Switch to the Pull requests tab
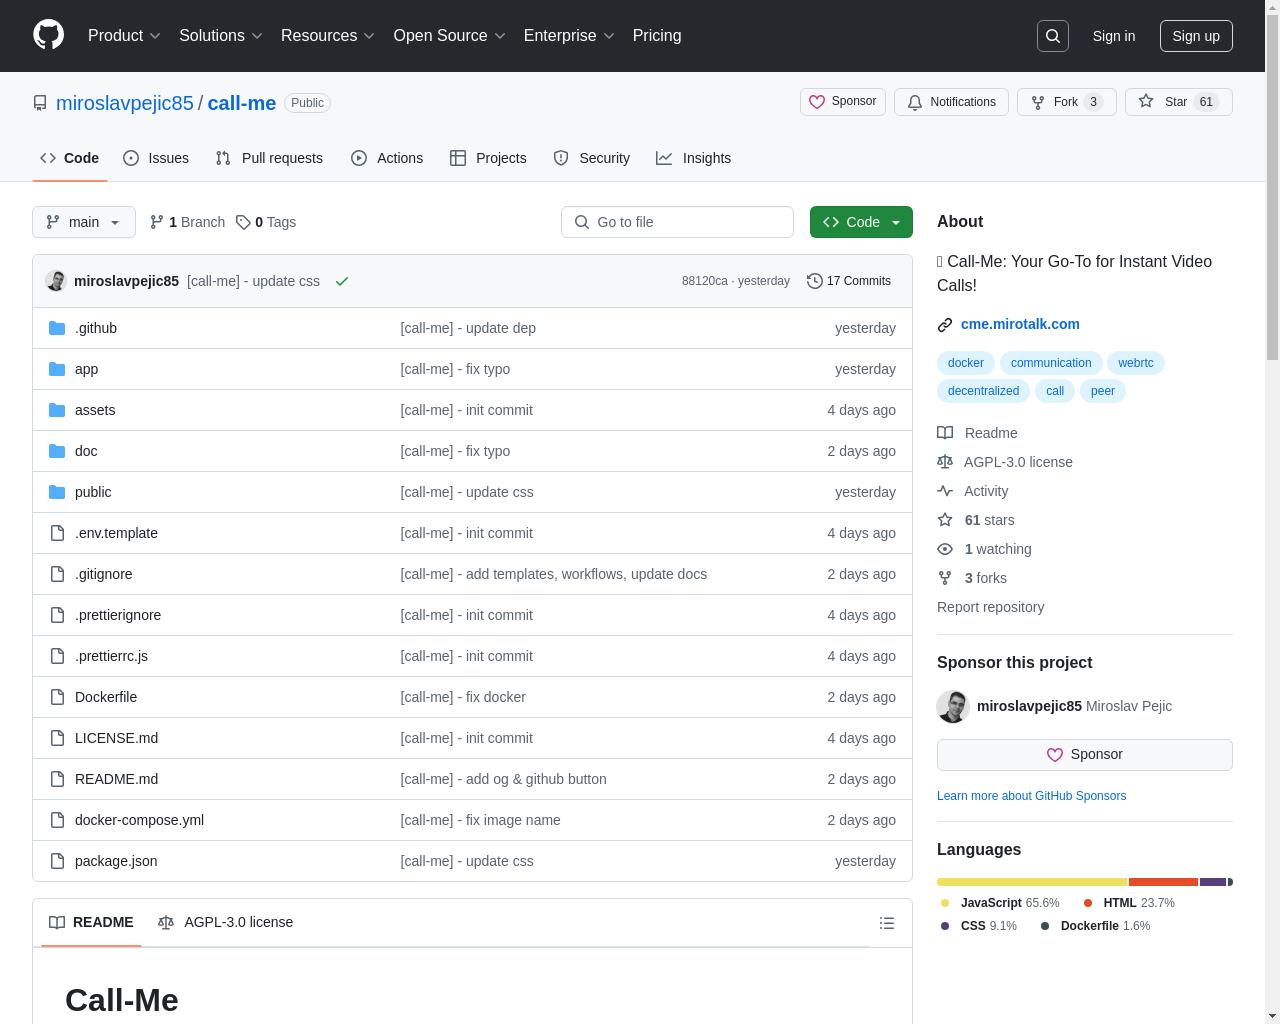Screen dimensions: 1280x1024 tap(269, 158)
